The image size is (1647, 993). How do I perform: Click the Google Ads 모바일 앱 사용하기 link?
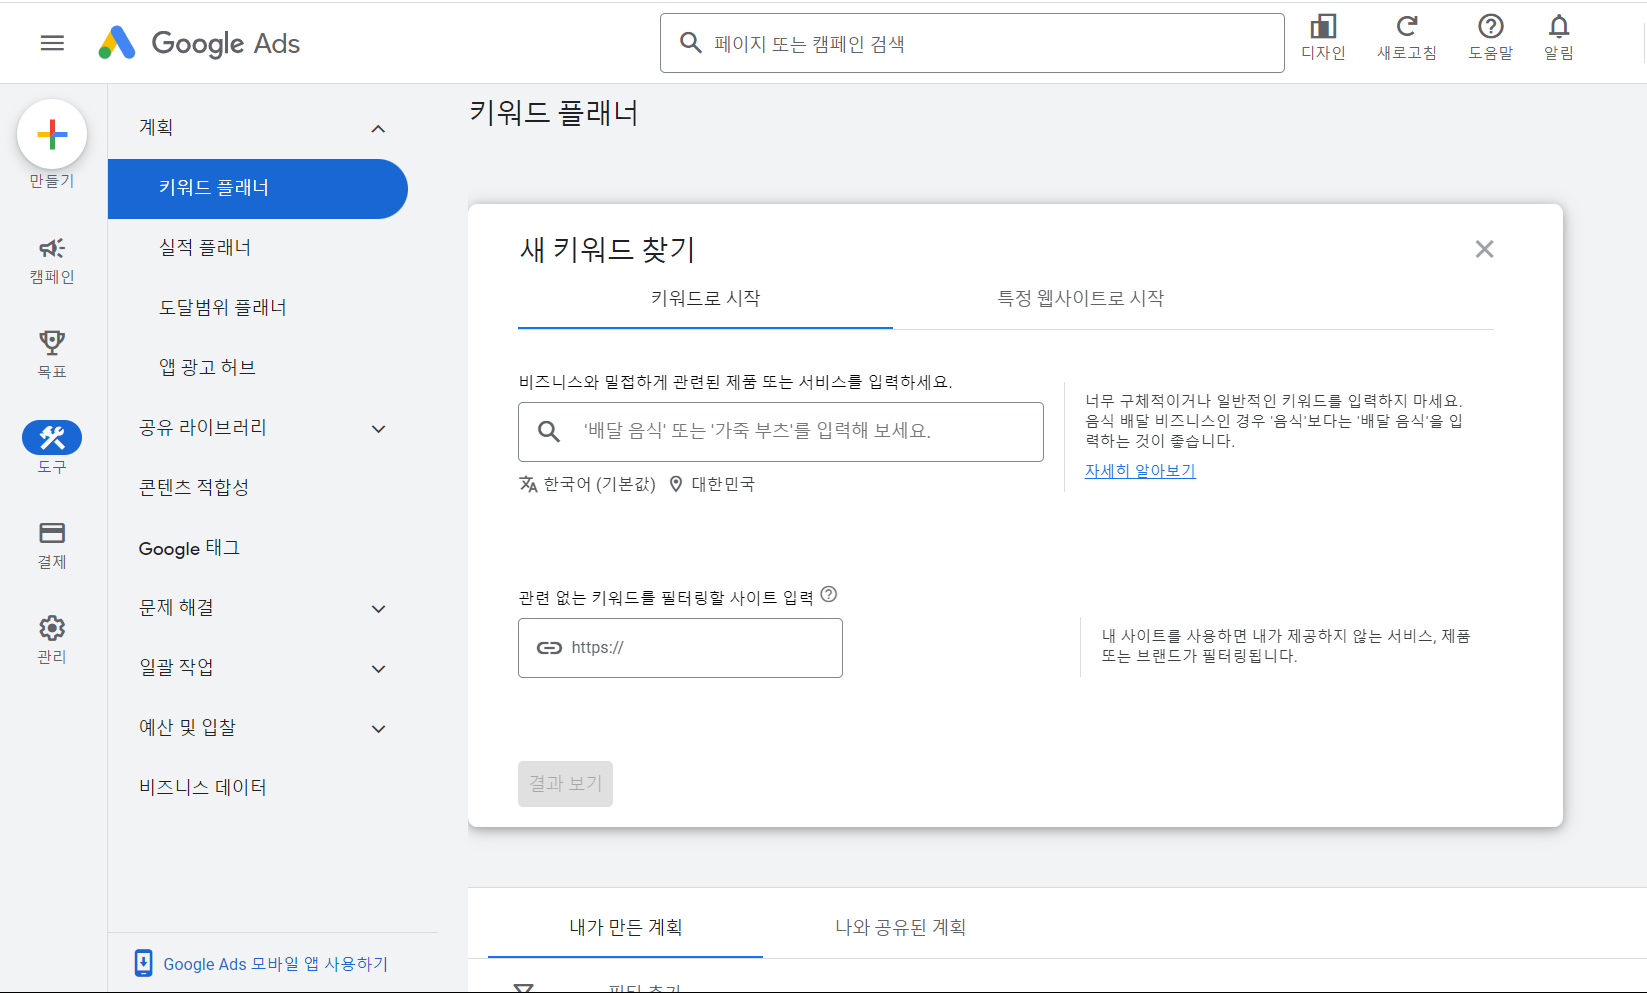[x=276, y=963]
